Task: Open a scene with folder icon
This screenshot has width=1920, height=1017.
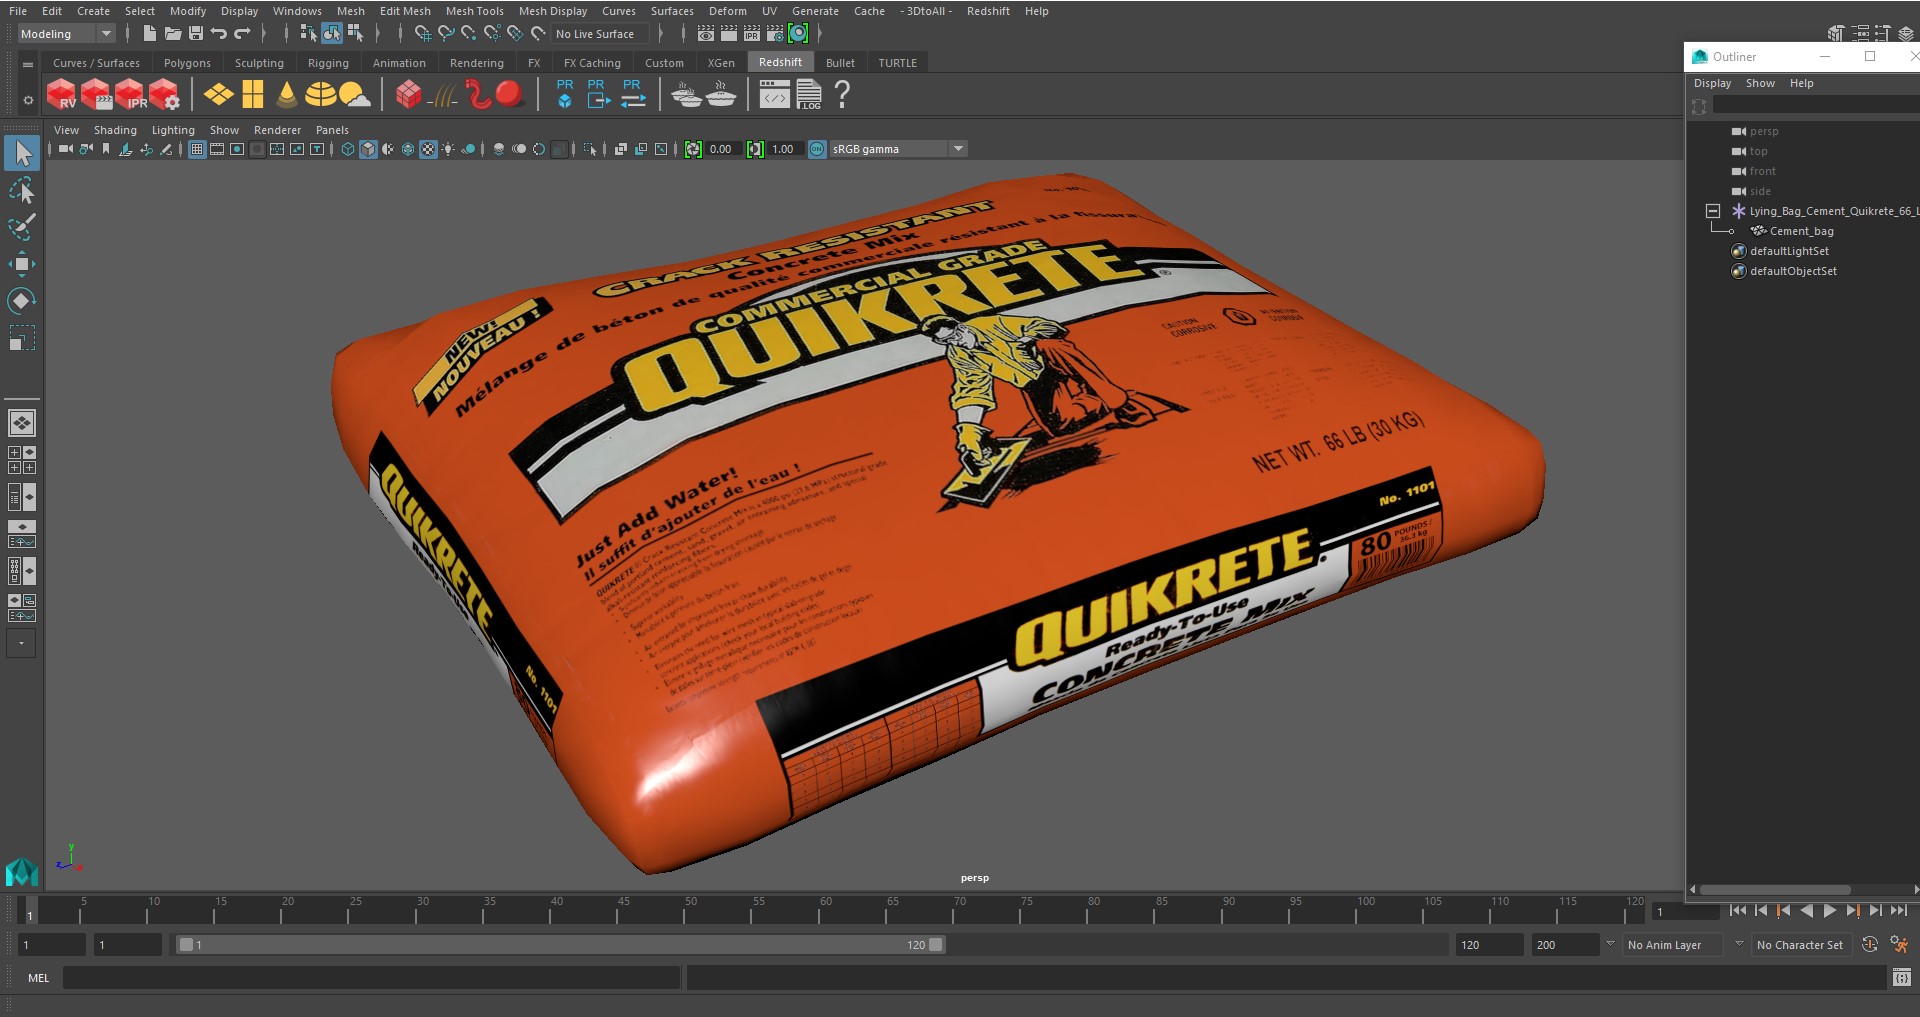Action: 172,34
